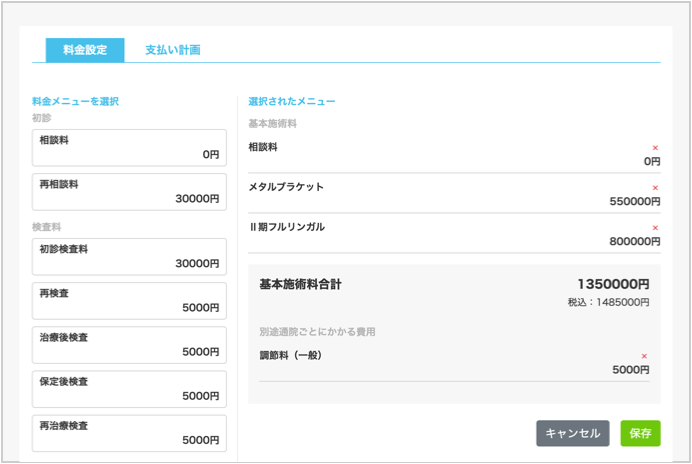Switch to the 支払い計画 tab
The image size is (692, 464).
[x=172, y=50]
